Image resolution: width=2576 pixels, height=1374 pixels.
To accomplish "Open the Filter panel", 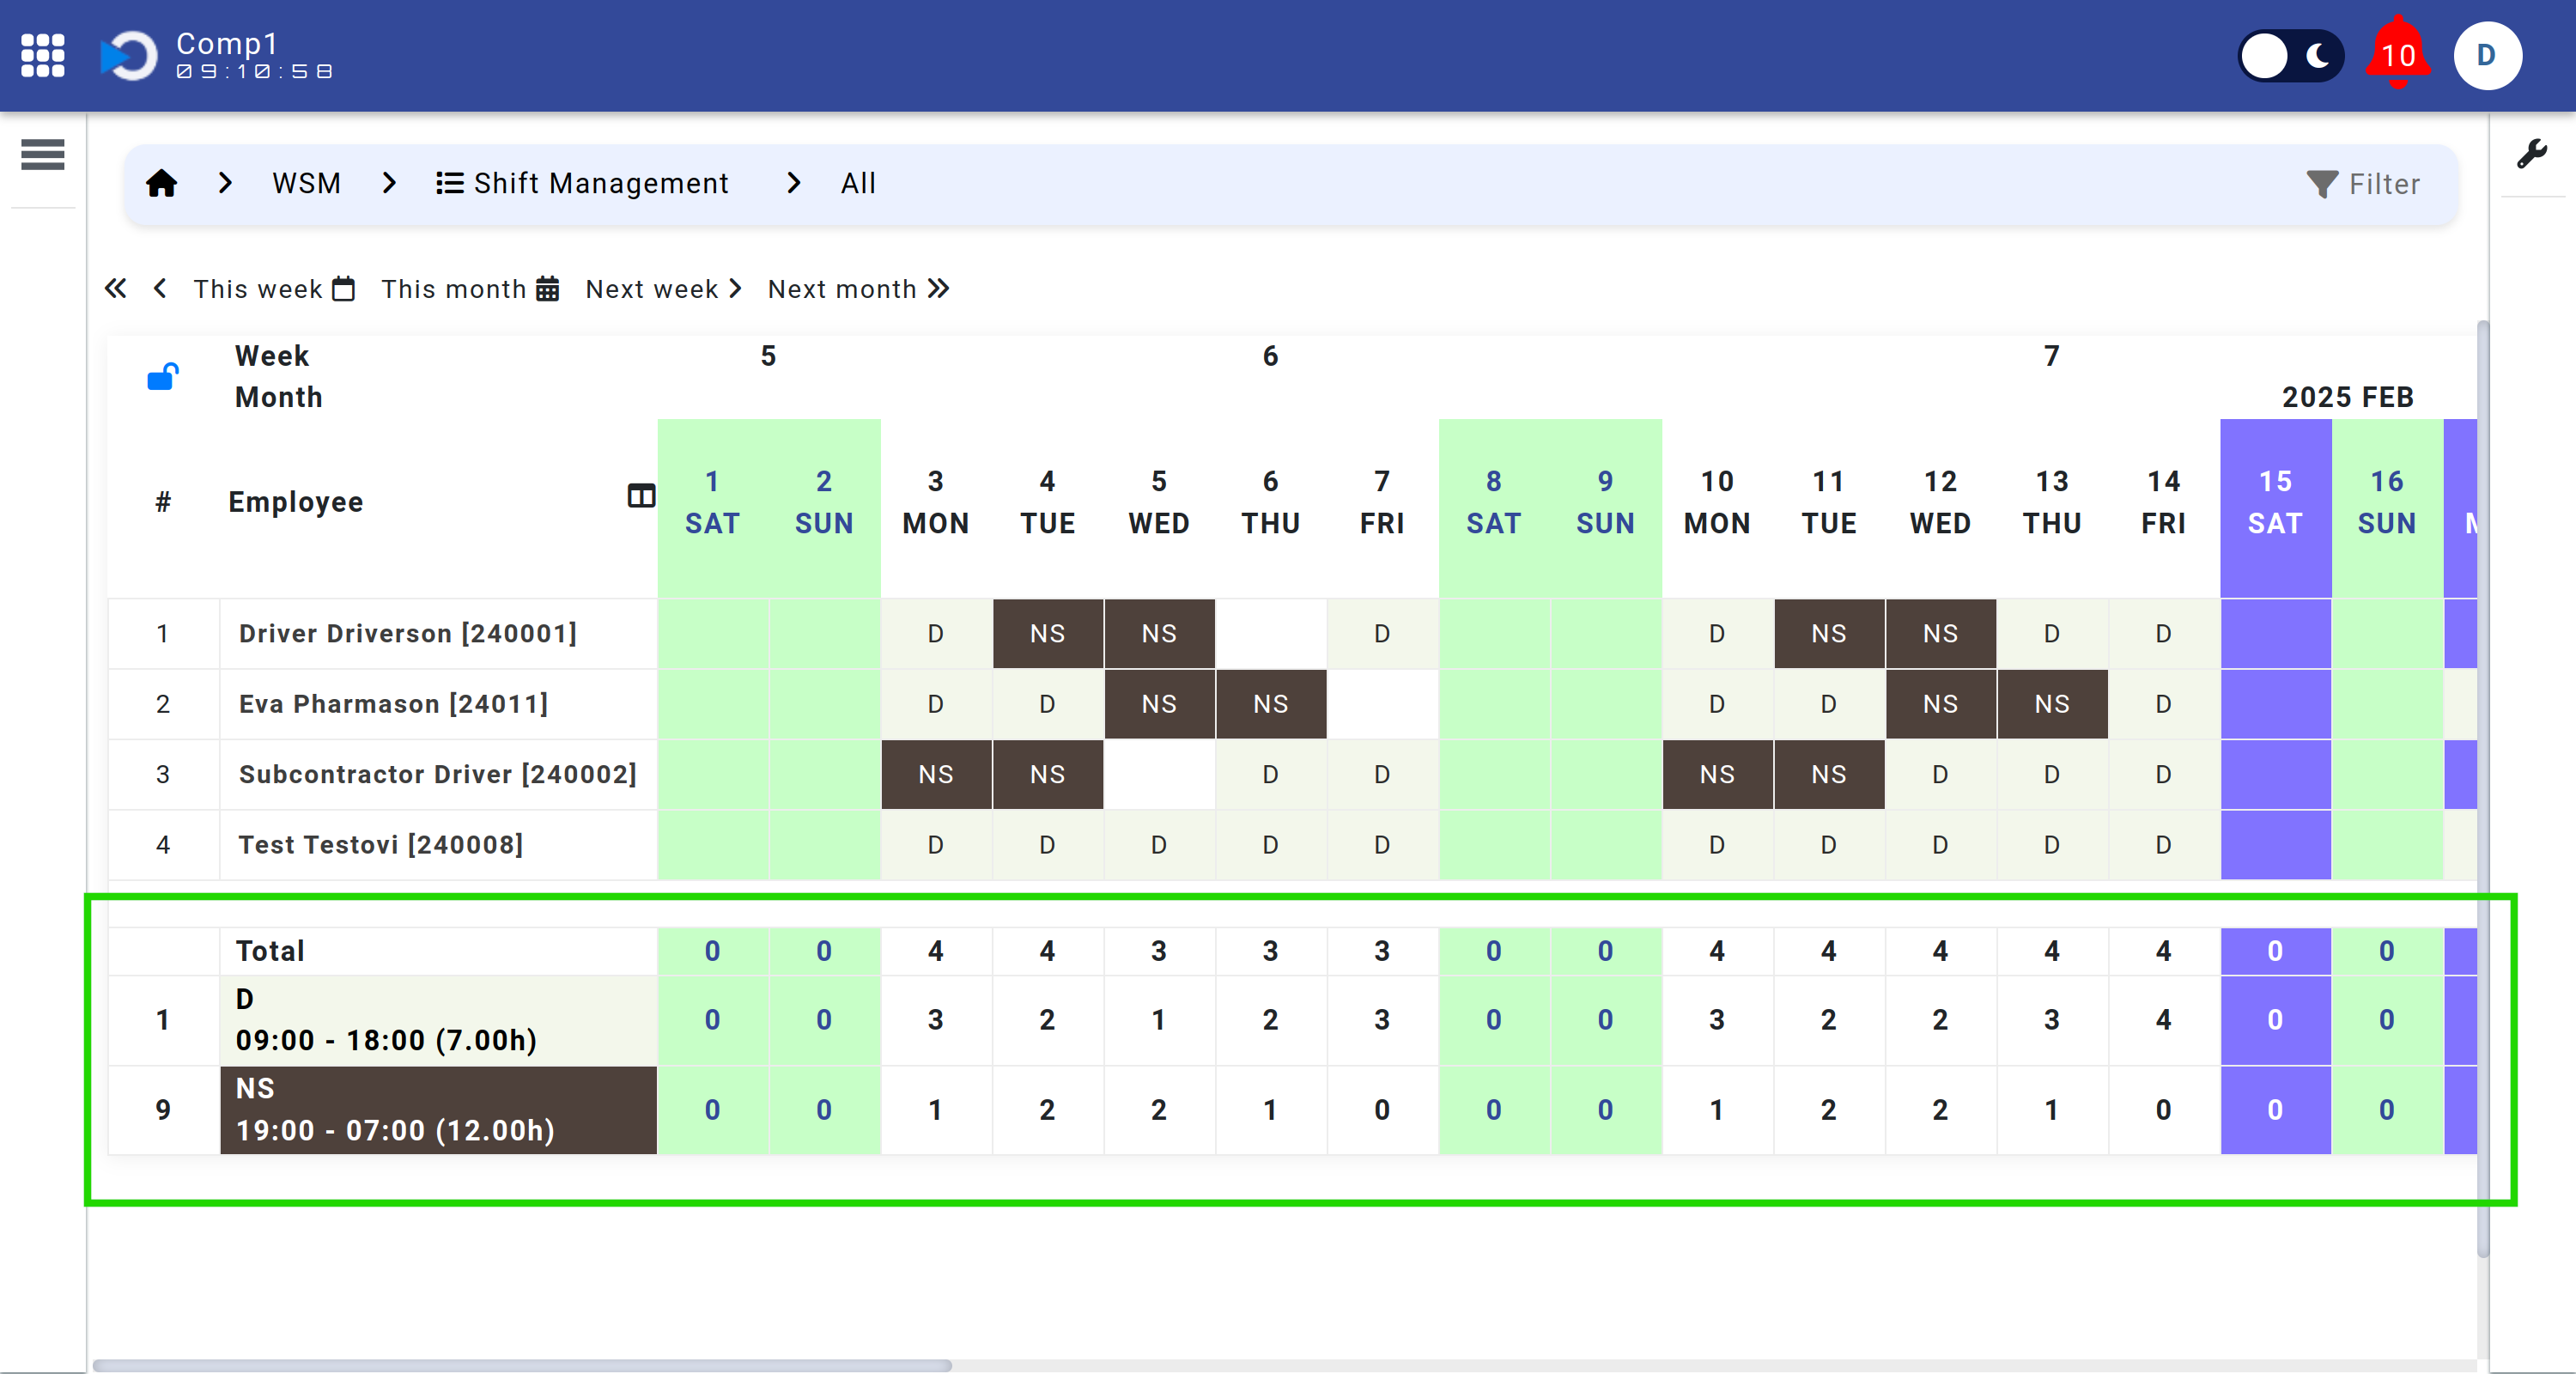I will pos(2364,184).
